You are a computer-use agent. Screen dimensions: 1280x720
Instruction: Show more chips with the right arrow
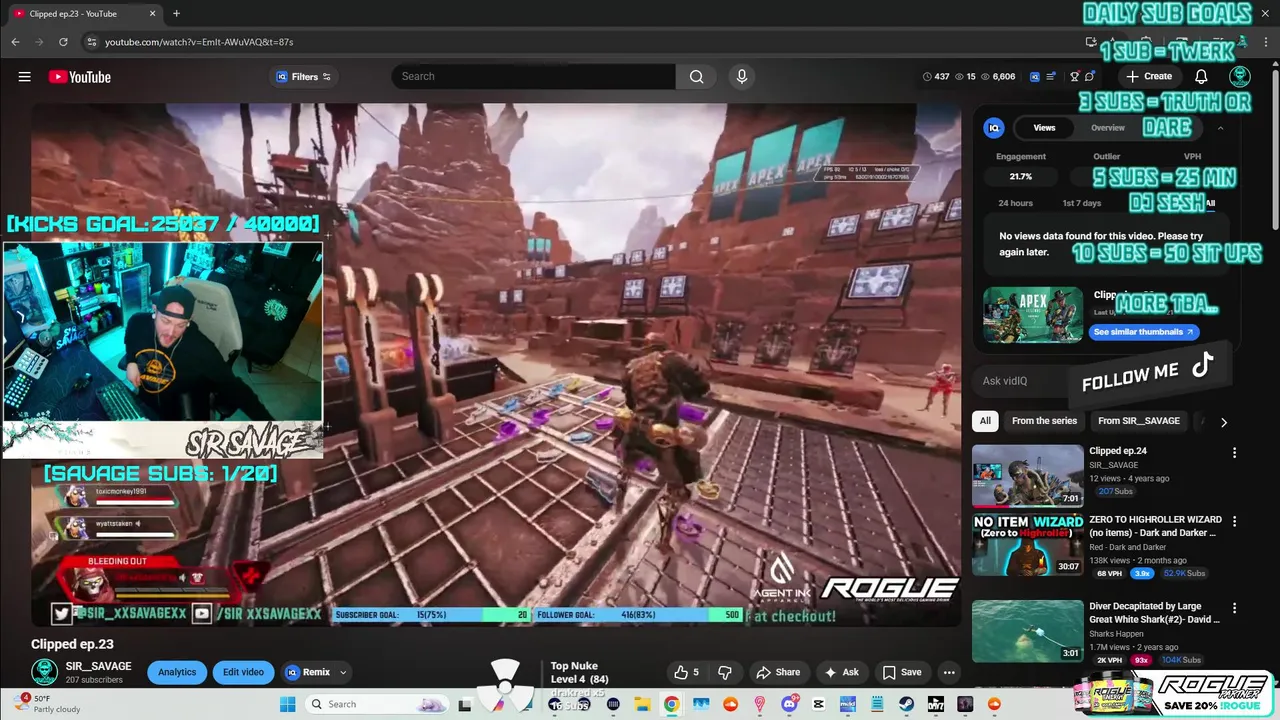click(x=1223, y=422)
